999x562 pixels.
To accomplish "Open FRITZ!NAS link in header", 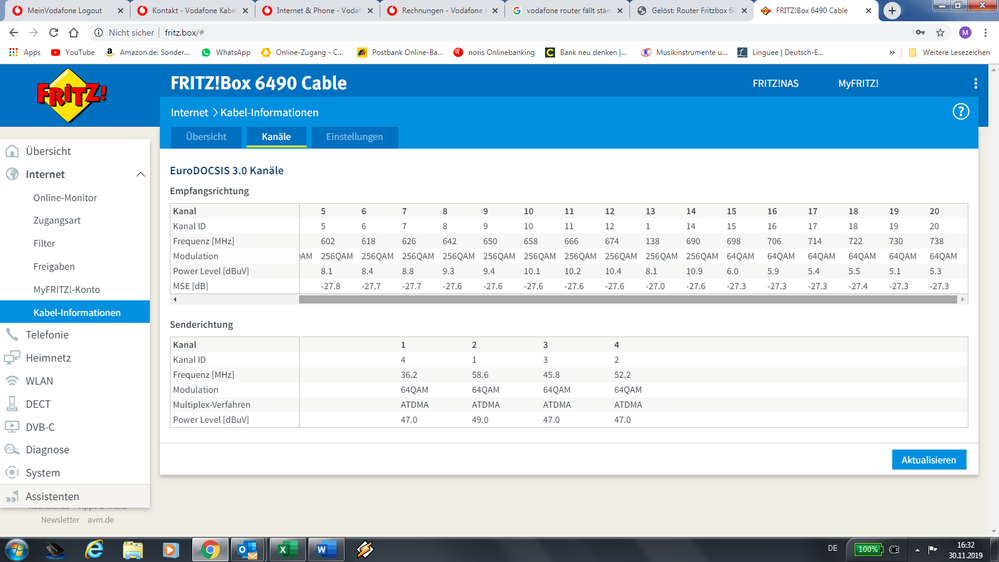I will pyautogui.click(x=775, y=83).
